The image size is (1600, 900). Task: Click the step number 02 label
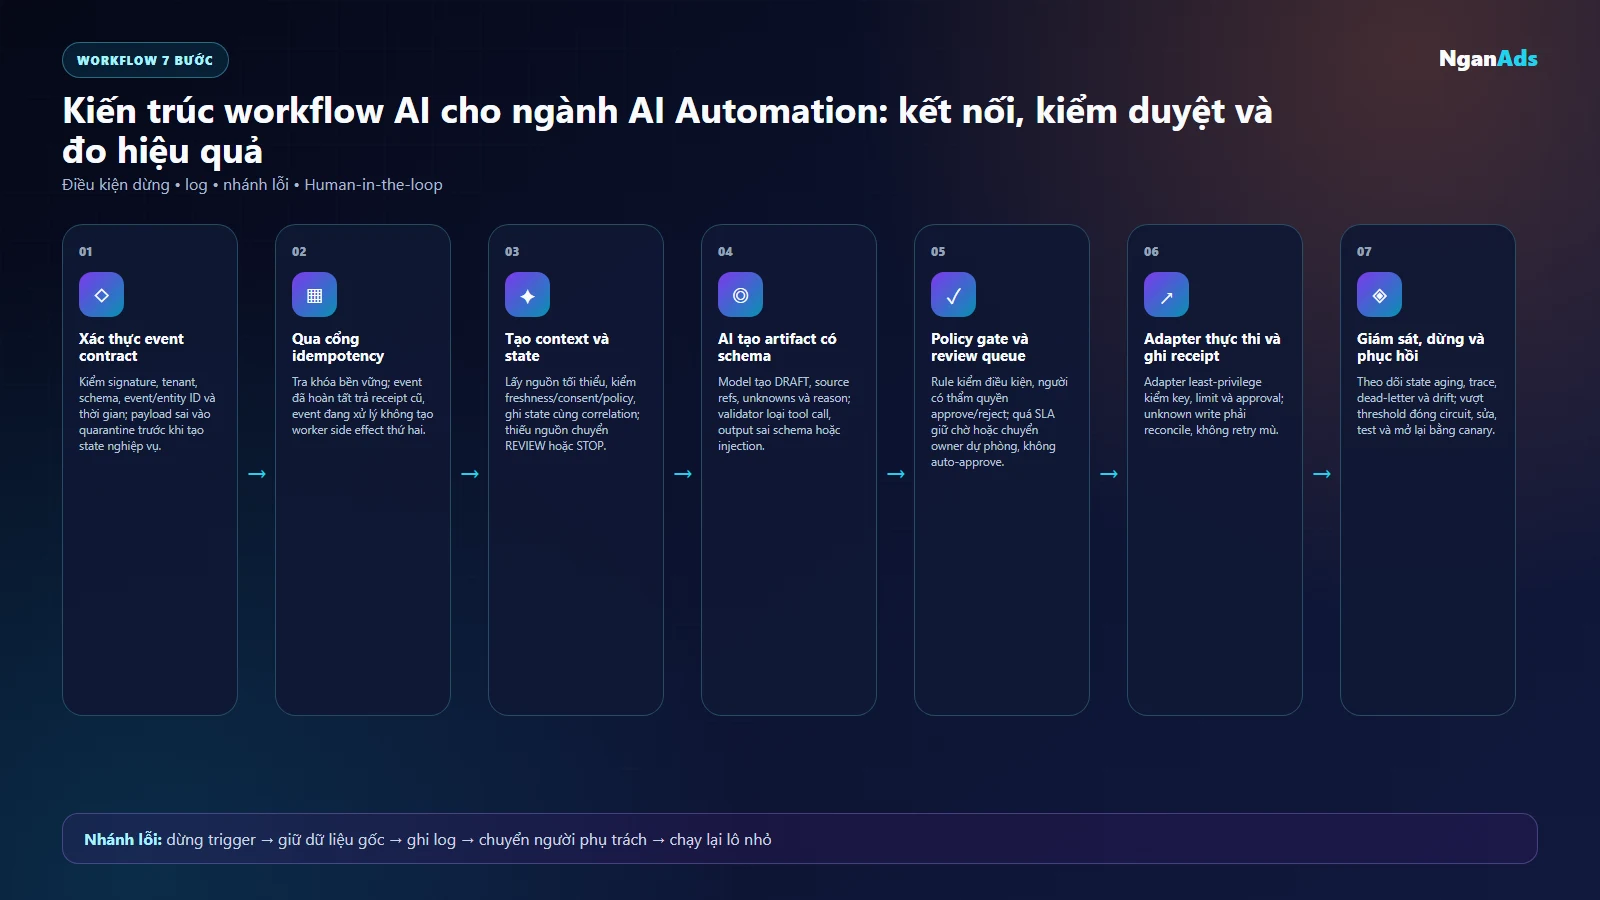point(299,252)
